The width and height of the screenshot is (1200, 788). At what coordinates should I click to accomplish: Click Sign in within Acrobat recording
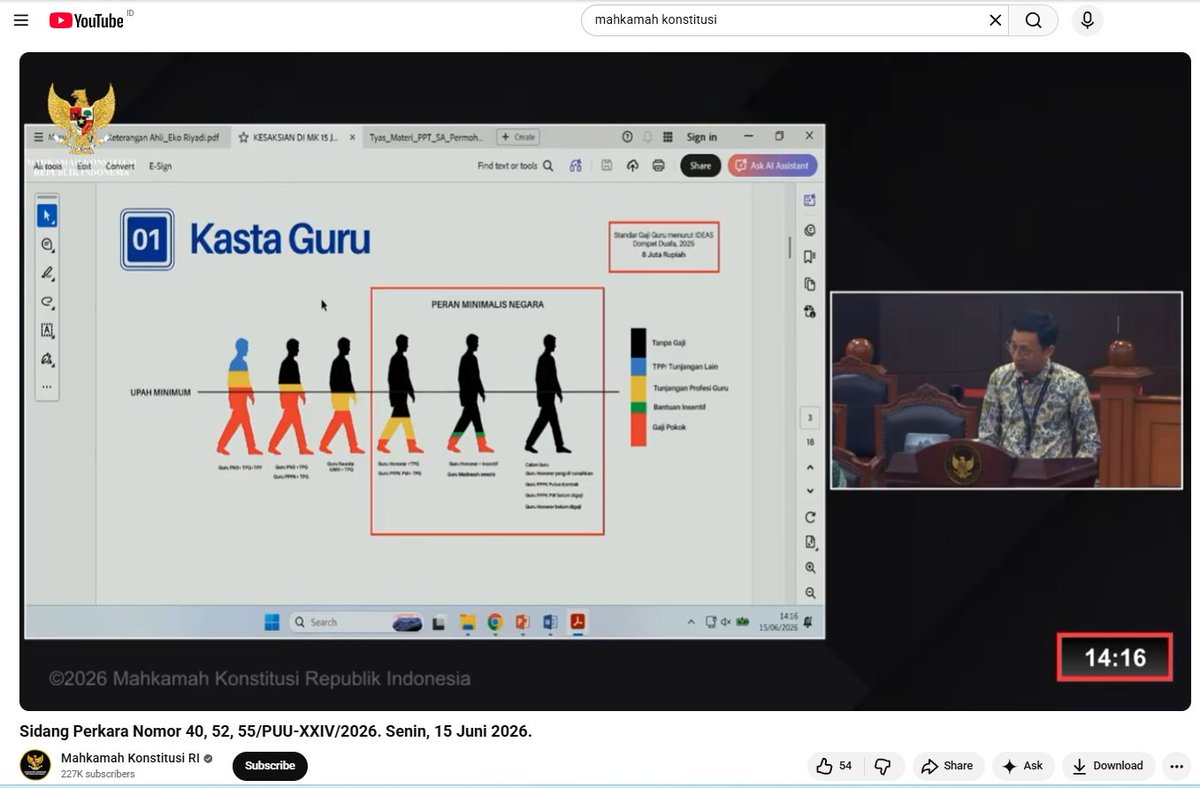[x=702, y=137]
